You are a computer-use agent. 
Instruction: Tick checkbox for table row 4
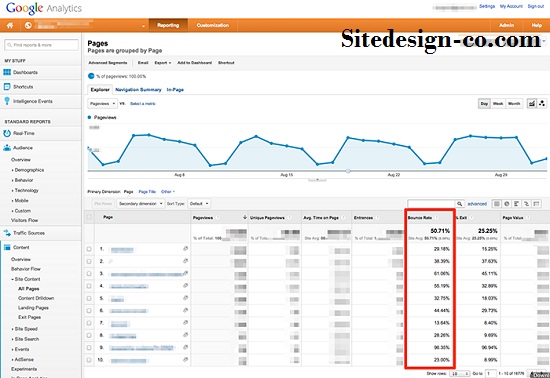[89, 286]
